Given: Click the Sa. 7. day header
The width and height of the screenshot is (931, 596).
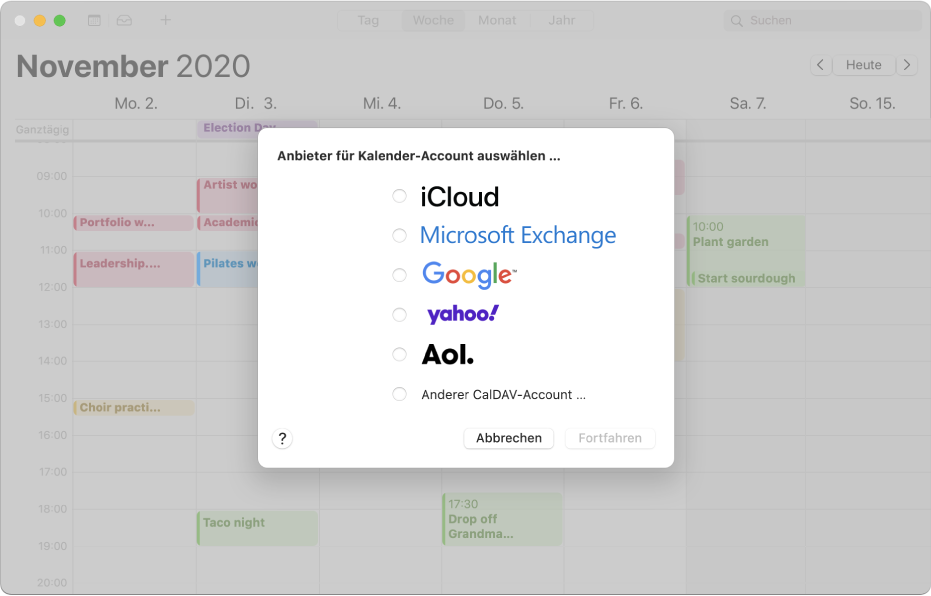Looking at the screenshot, I should (748, 103).
